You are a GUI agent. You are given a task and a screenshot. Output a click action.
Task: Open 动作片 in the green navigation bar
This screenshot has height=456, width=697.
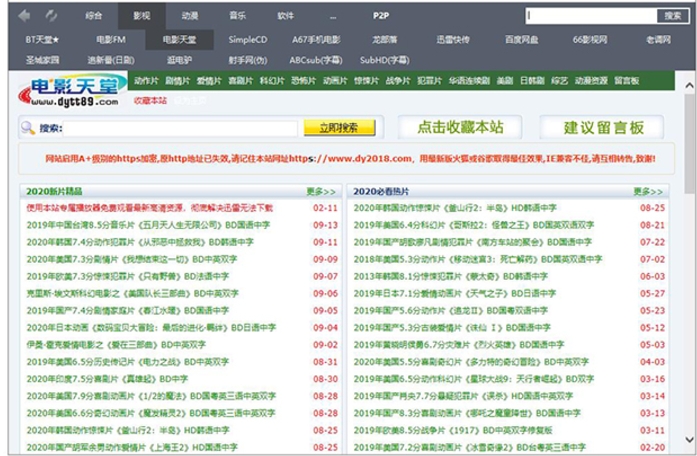click(x=146, y=80)
